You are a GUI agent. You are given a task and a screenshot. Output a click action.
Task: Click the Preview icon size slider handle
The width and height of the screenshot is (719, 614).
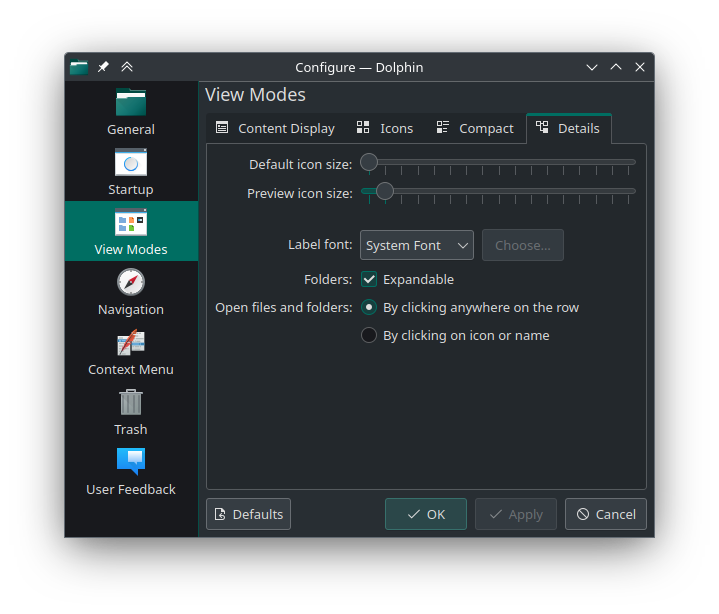385,191
